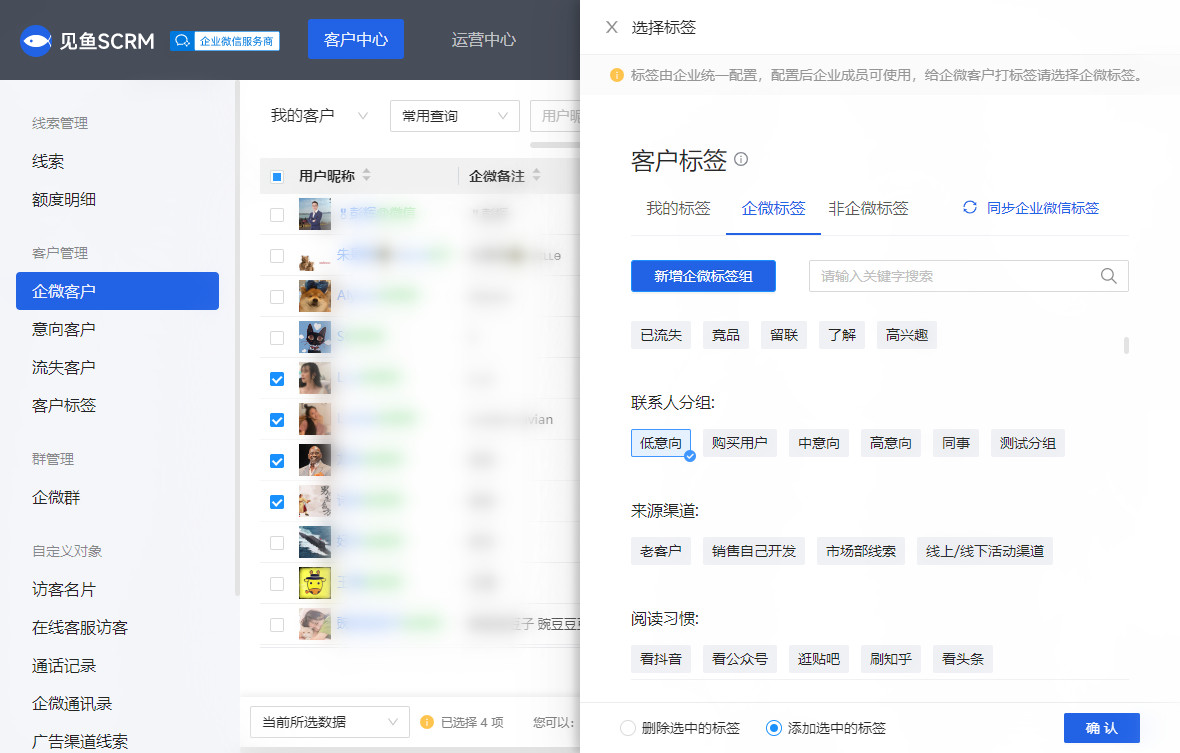Open the 非企微标签 tab
This screenshot has height=753, width=1180.
coord(868,208)
